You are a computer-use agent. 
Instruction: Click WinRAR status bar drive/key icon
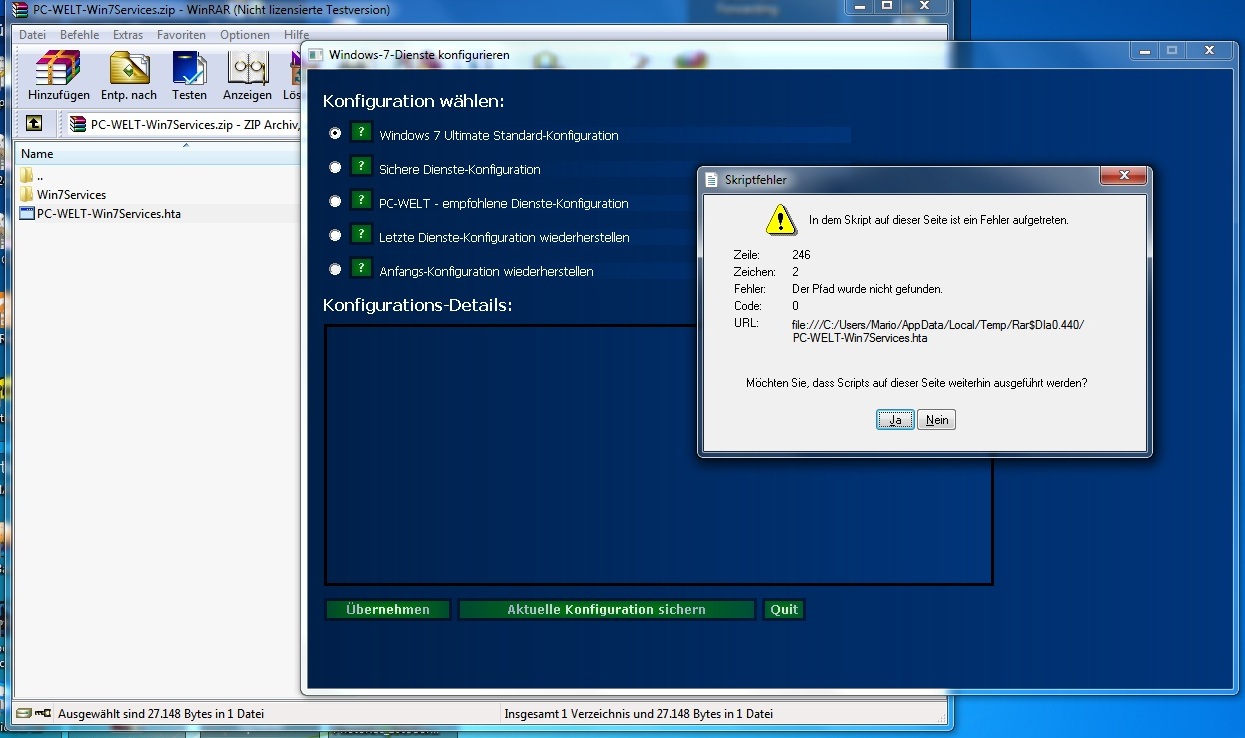pyautogui.click(x=33, y=714)
